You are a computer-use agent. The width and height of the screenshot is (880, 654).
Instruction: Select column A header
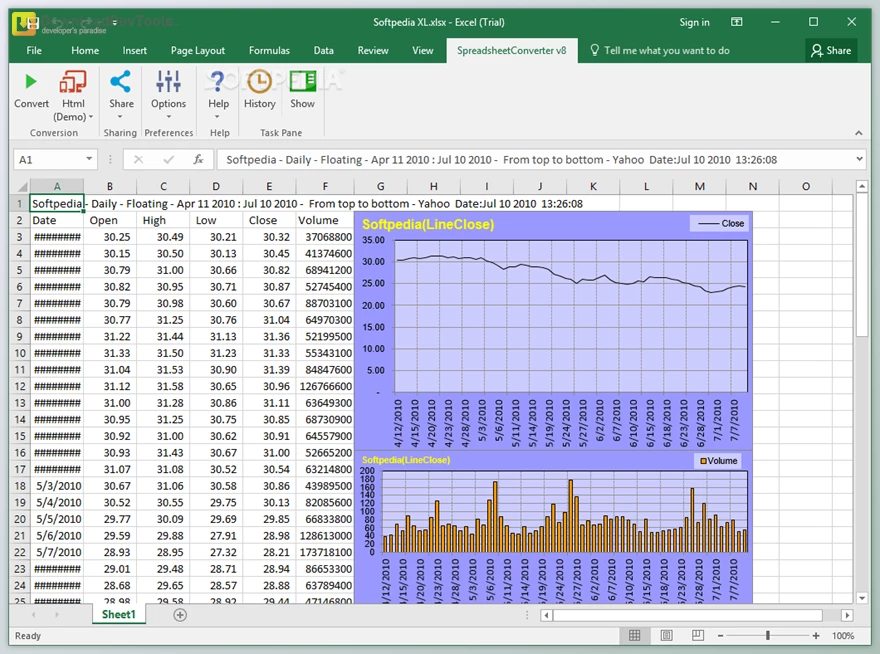point(57,186)
